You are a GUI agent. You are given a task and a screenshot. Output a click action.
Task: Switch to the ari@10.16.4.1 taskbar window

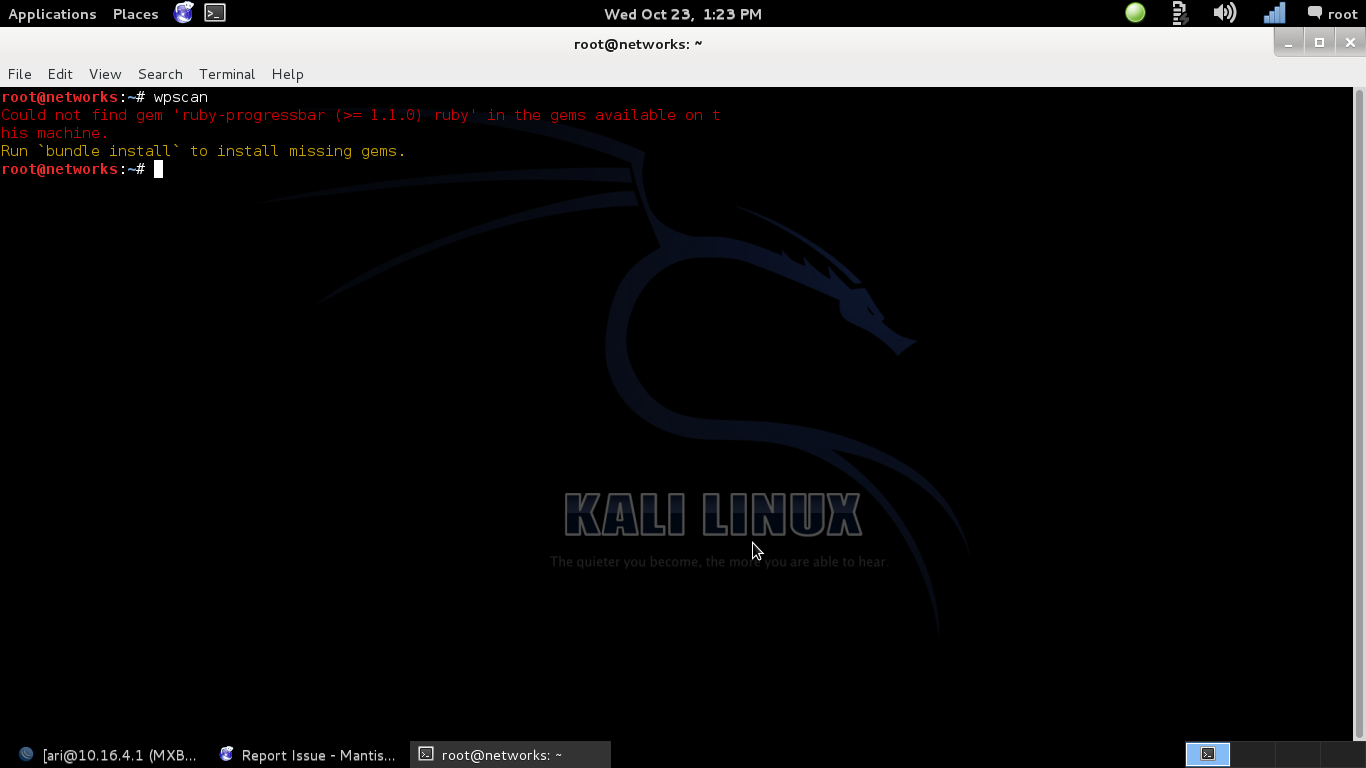click(109, 755)
